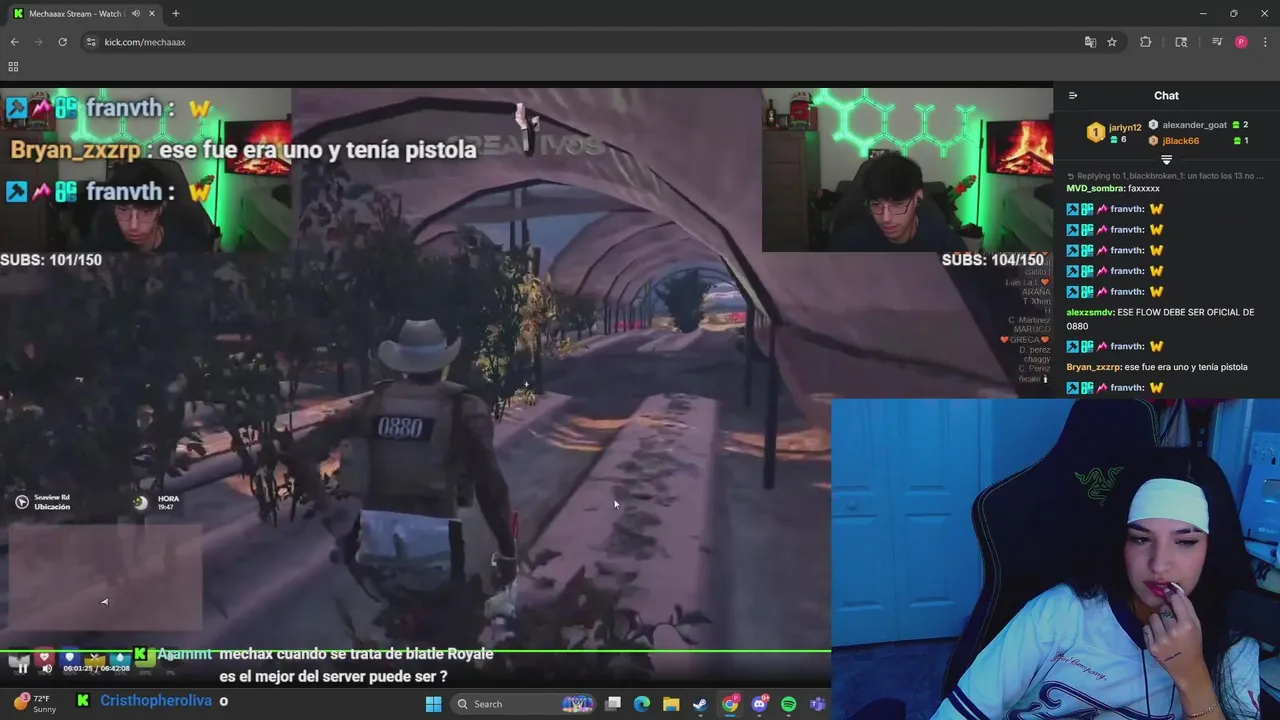Select the Mechaaax Stream tab
Screen dimensions: 1280x720
tap(85, 14)
